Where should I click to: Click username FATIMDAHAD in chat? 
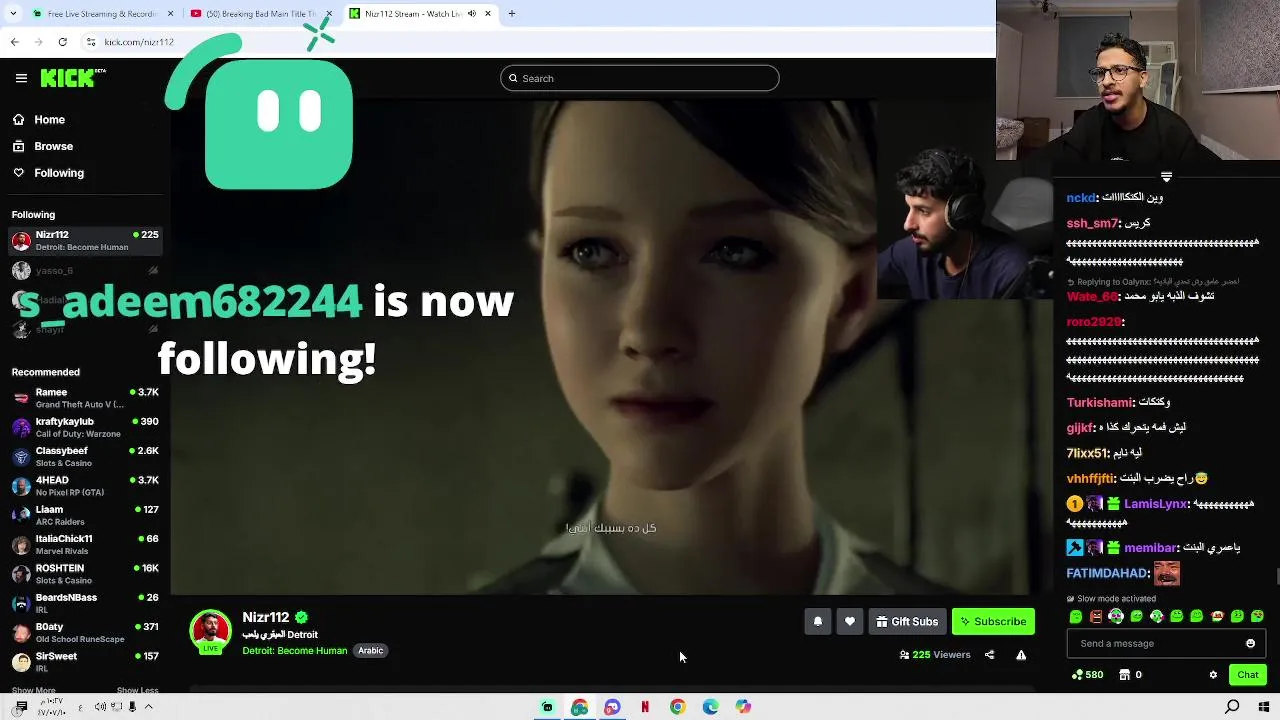pos(1107,574)
